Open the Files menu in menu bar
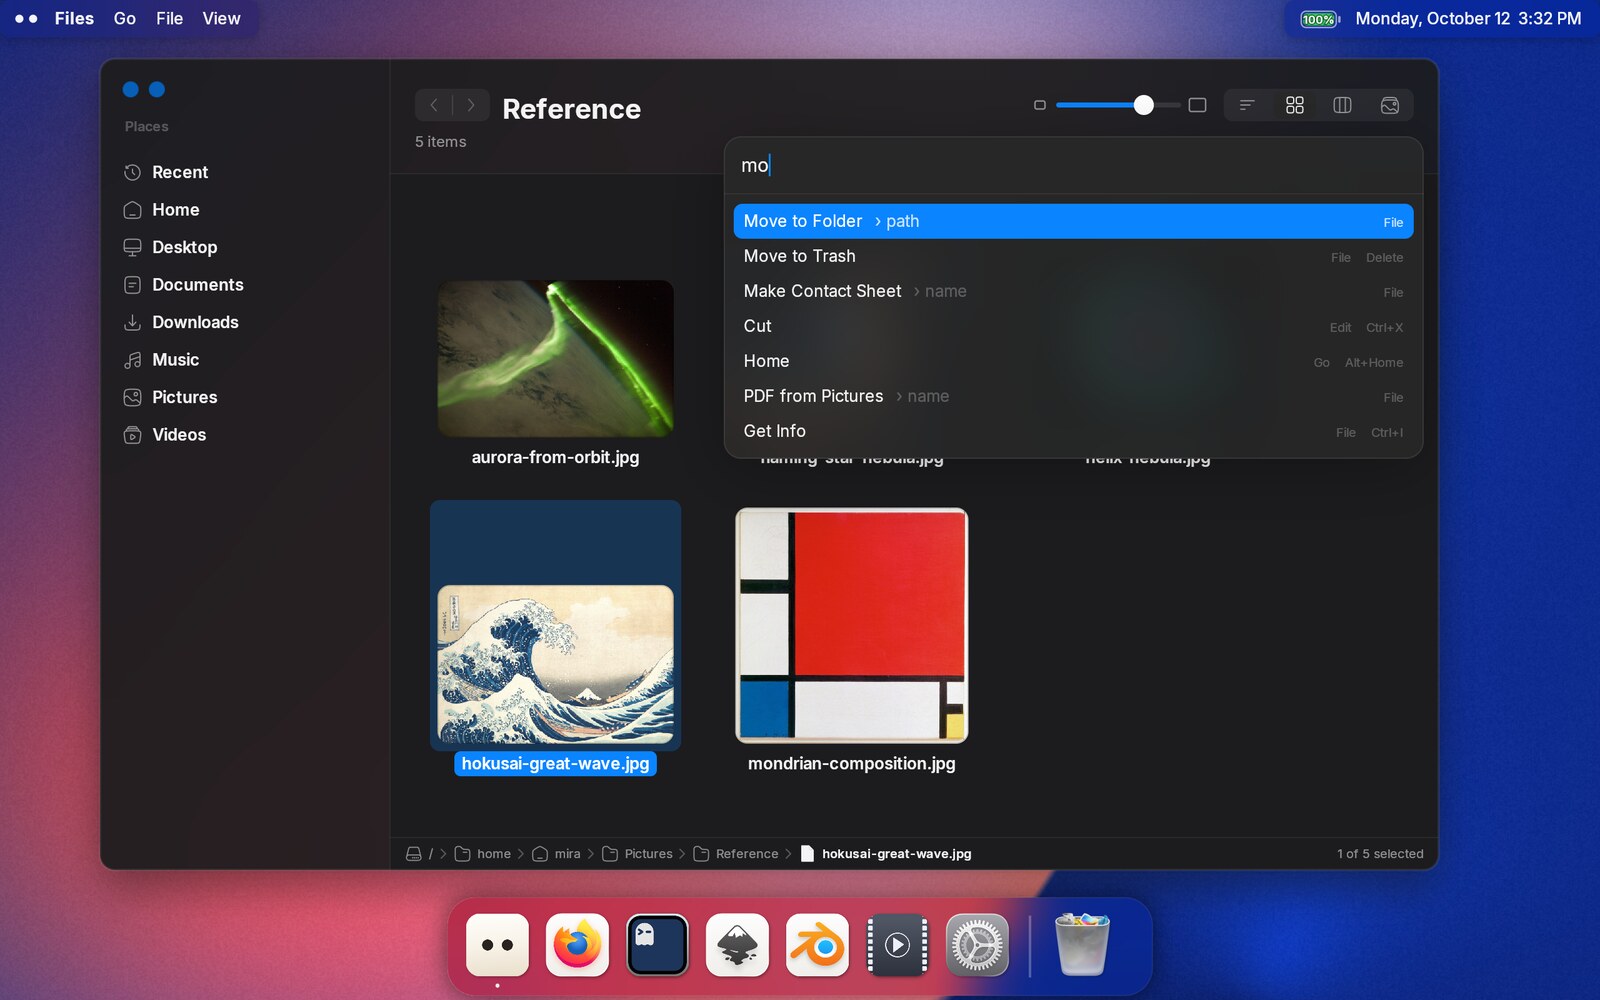 tap(74, 18)
